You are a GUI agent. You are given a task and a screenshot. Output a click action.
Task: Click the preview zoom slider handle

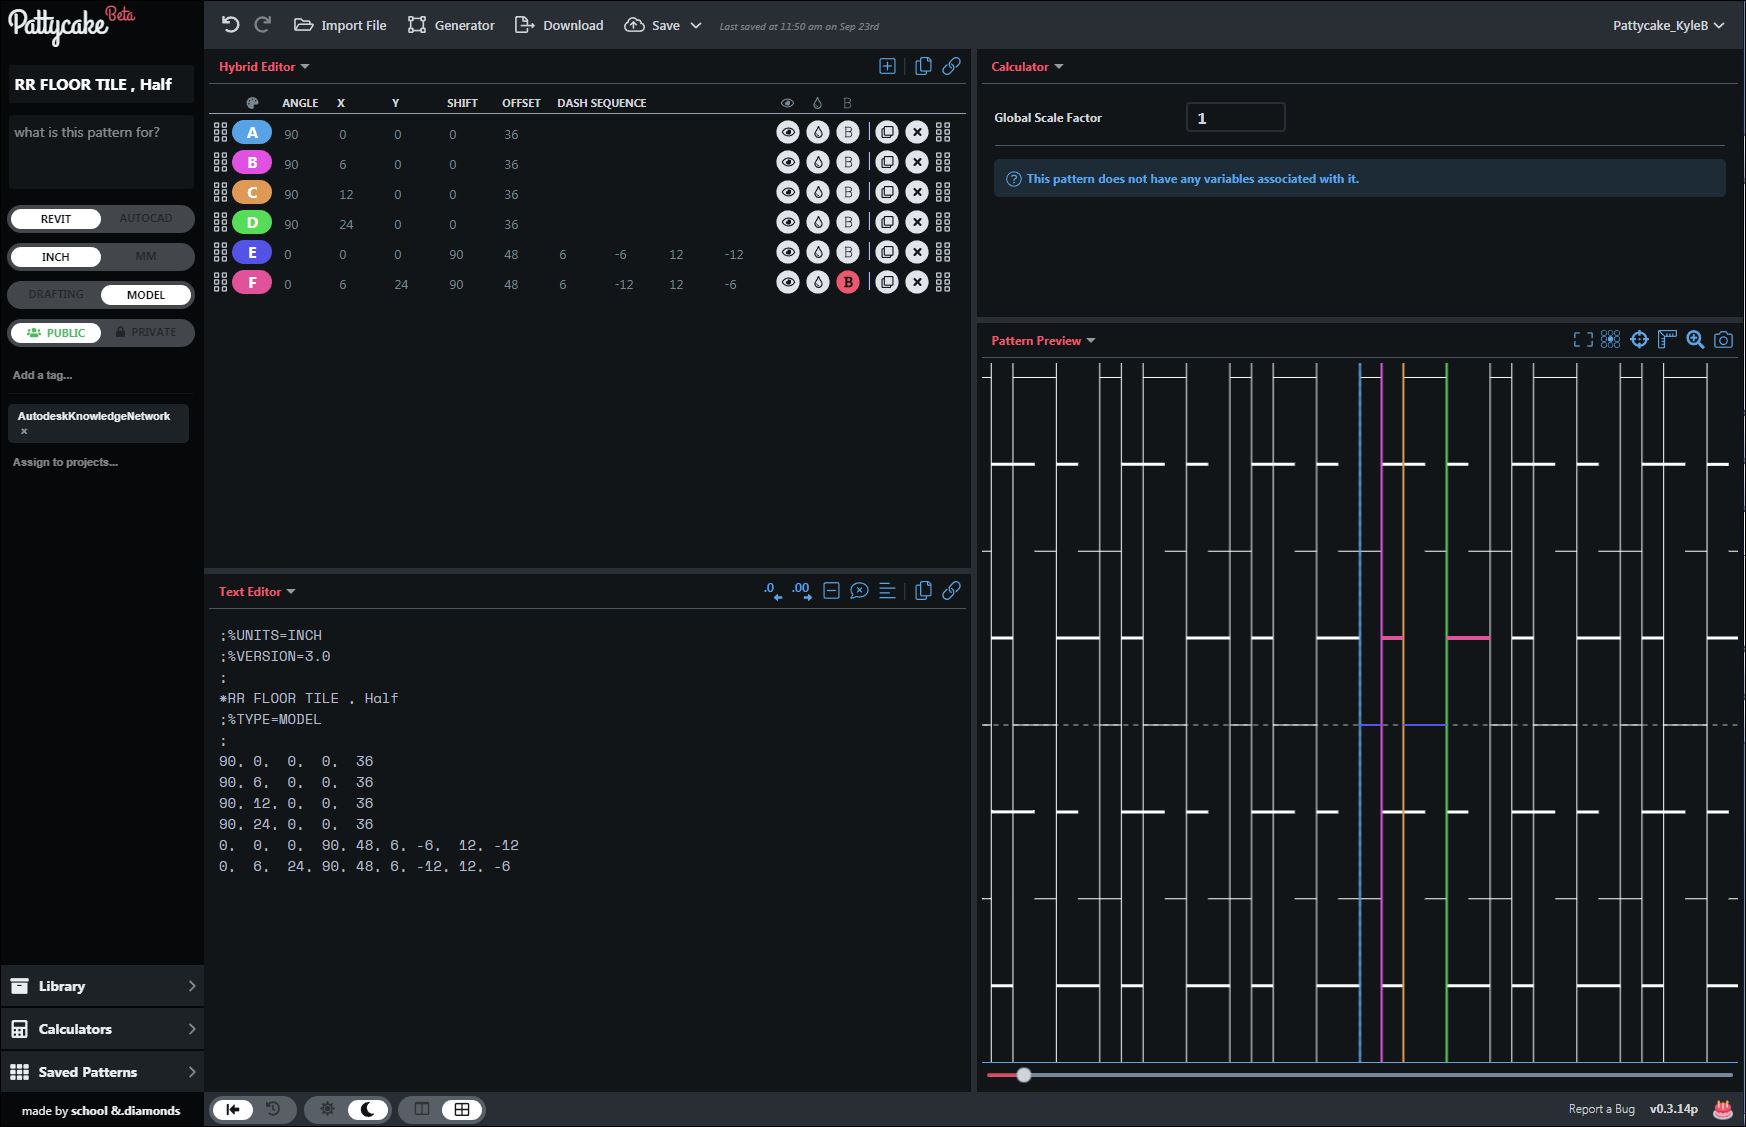pos(1024,1075)
